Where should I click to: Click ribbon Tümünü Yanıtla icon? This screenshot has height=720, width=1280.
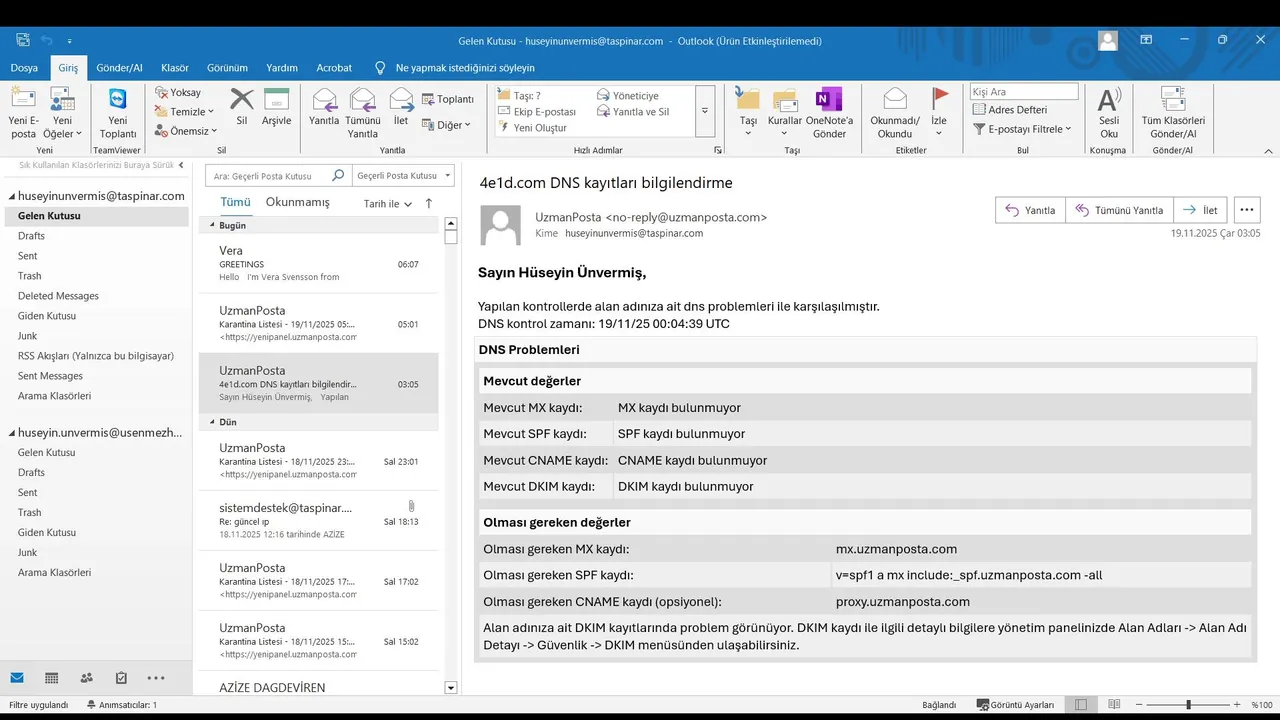coord(363,113)
